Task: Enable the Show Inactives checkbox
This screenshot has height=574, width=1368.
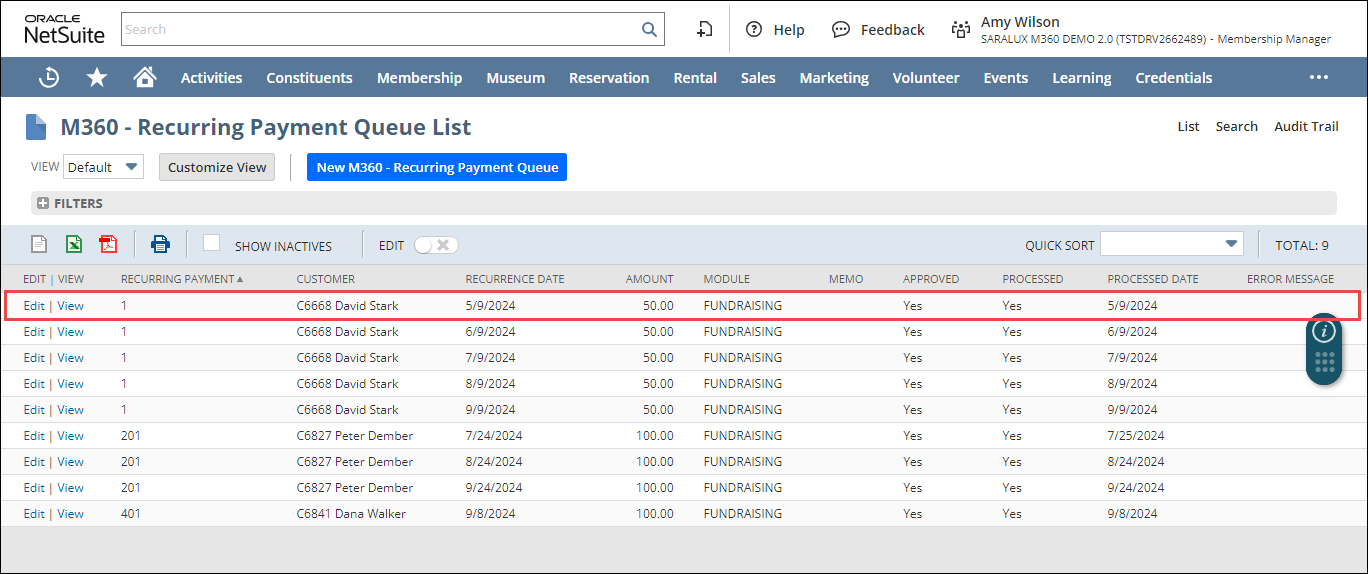Action: pos(211,243)
